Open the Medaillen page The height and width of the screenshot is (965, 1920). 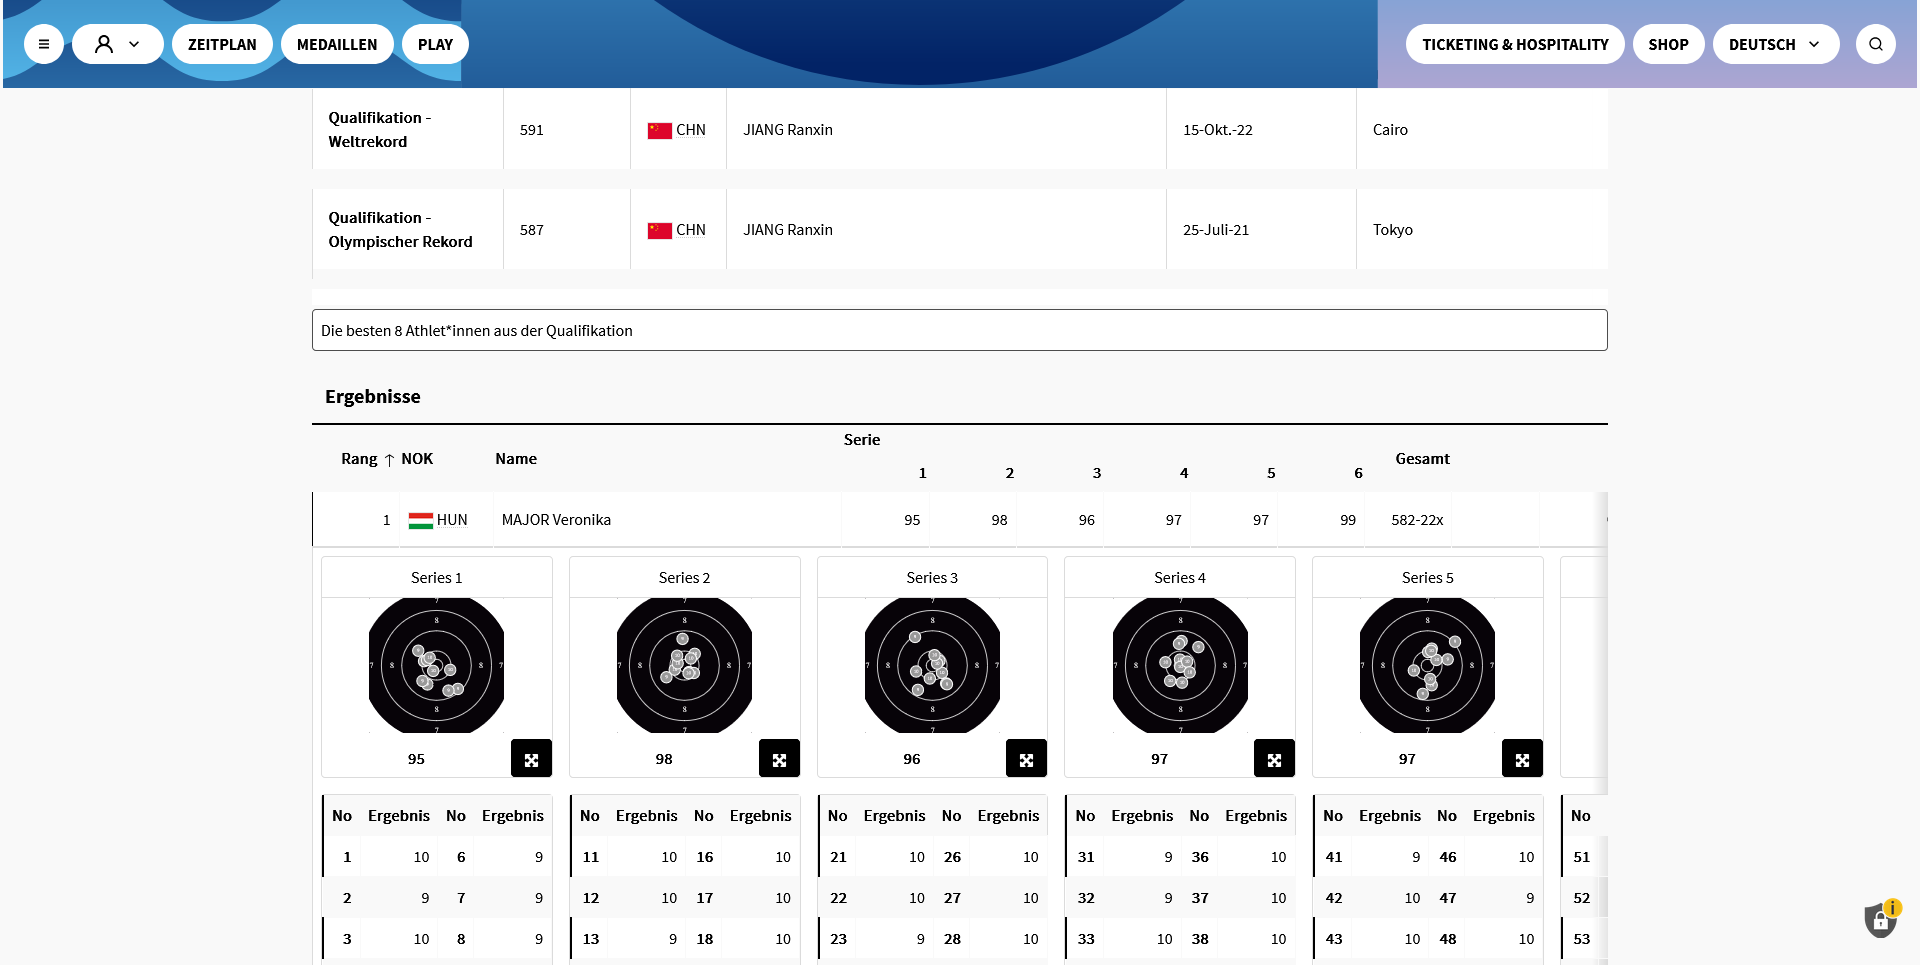point(337,44)
